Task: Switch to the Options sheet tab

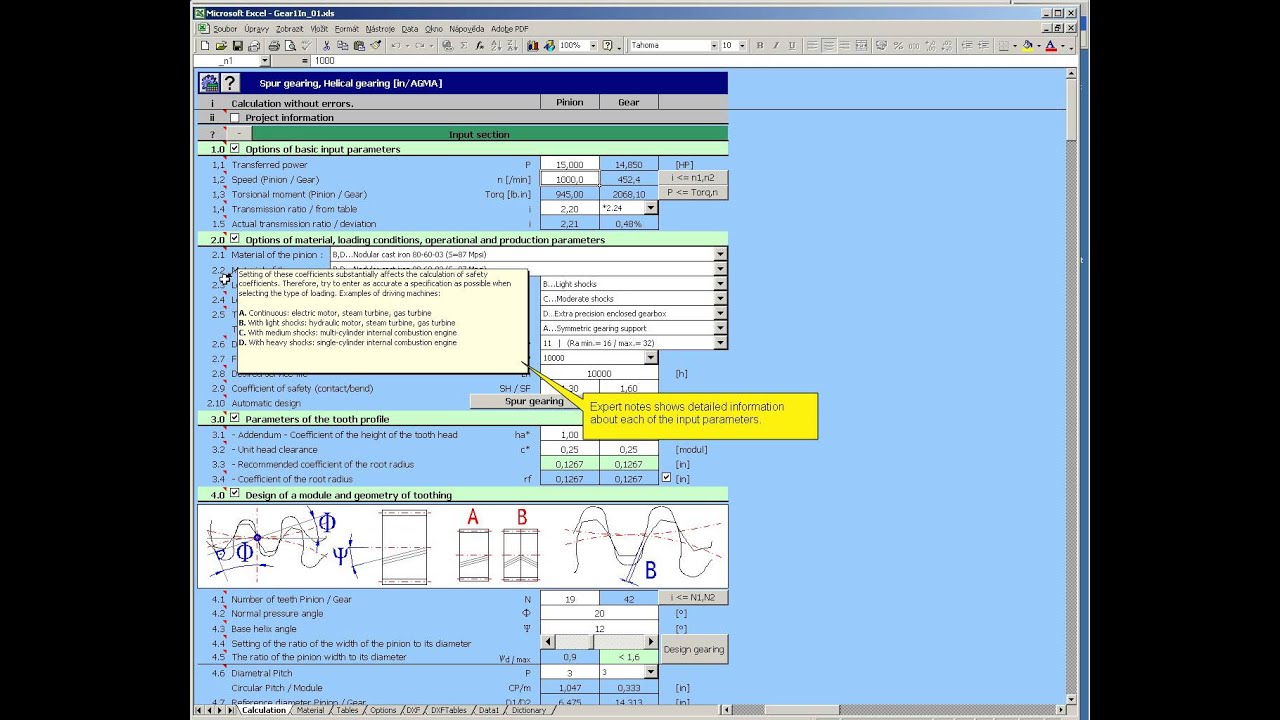Action: (383, 710)
